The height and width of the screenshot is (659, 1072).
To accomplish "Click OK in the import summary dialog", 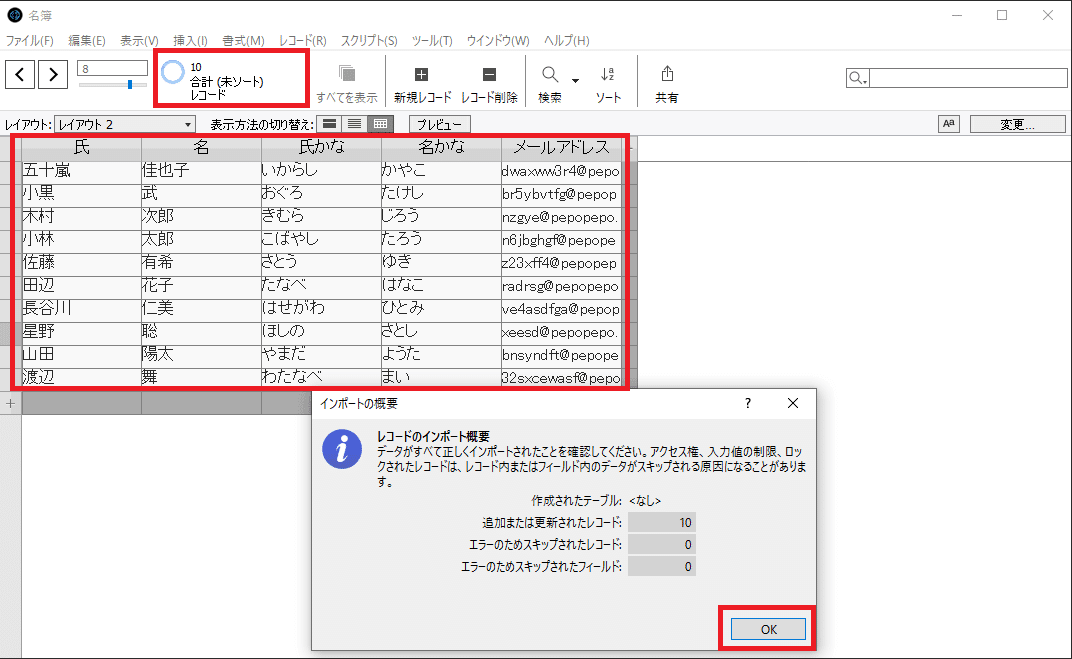I will (x=768, y=628).
